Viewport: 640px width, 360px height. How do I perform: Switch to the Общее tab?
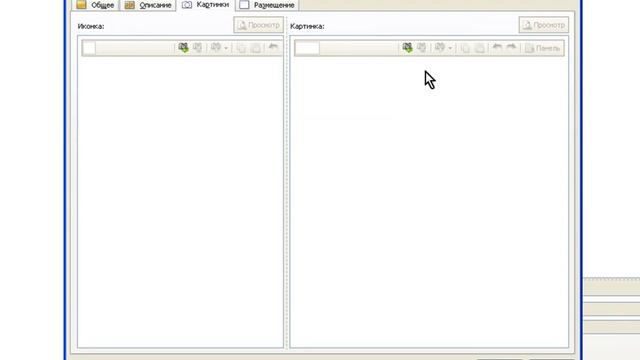(x=96, y=5)
